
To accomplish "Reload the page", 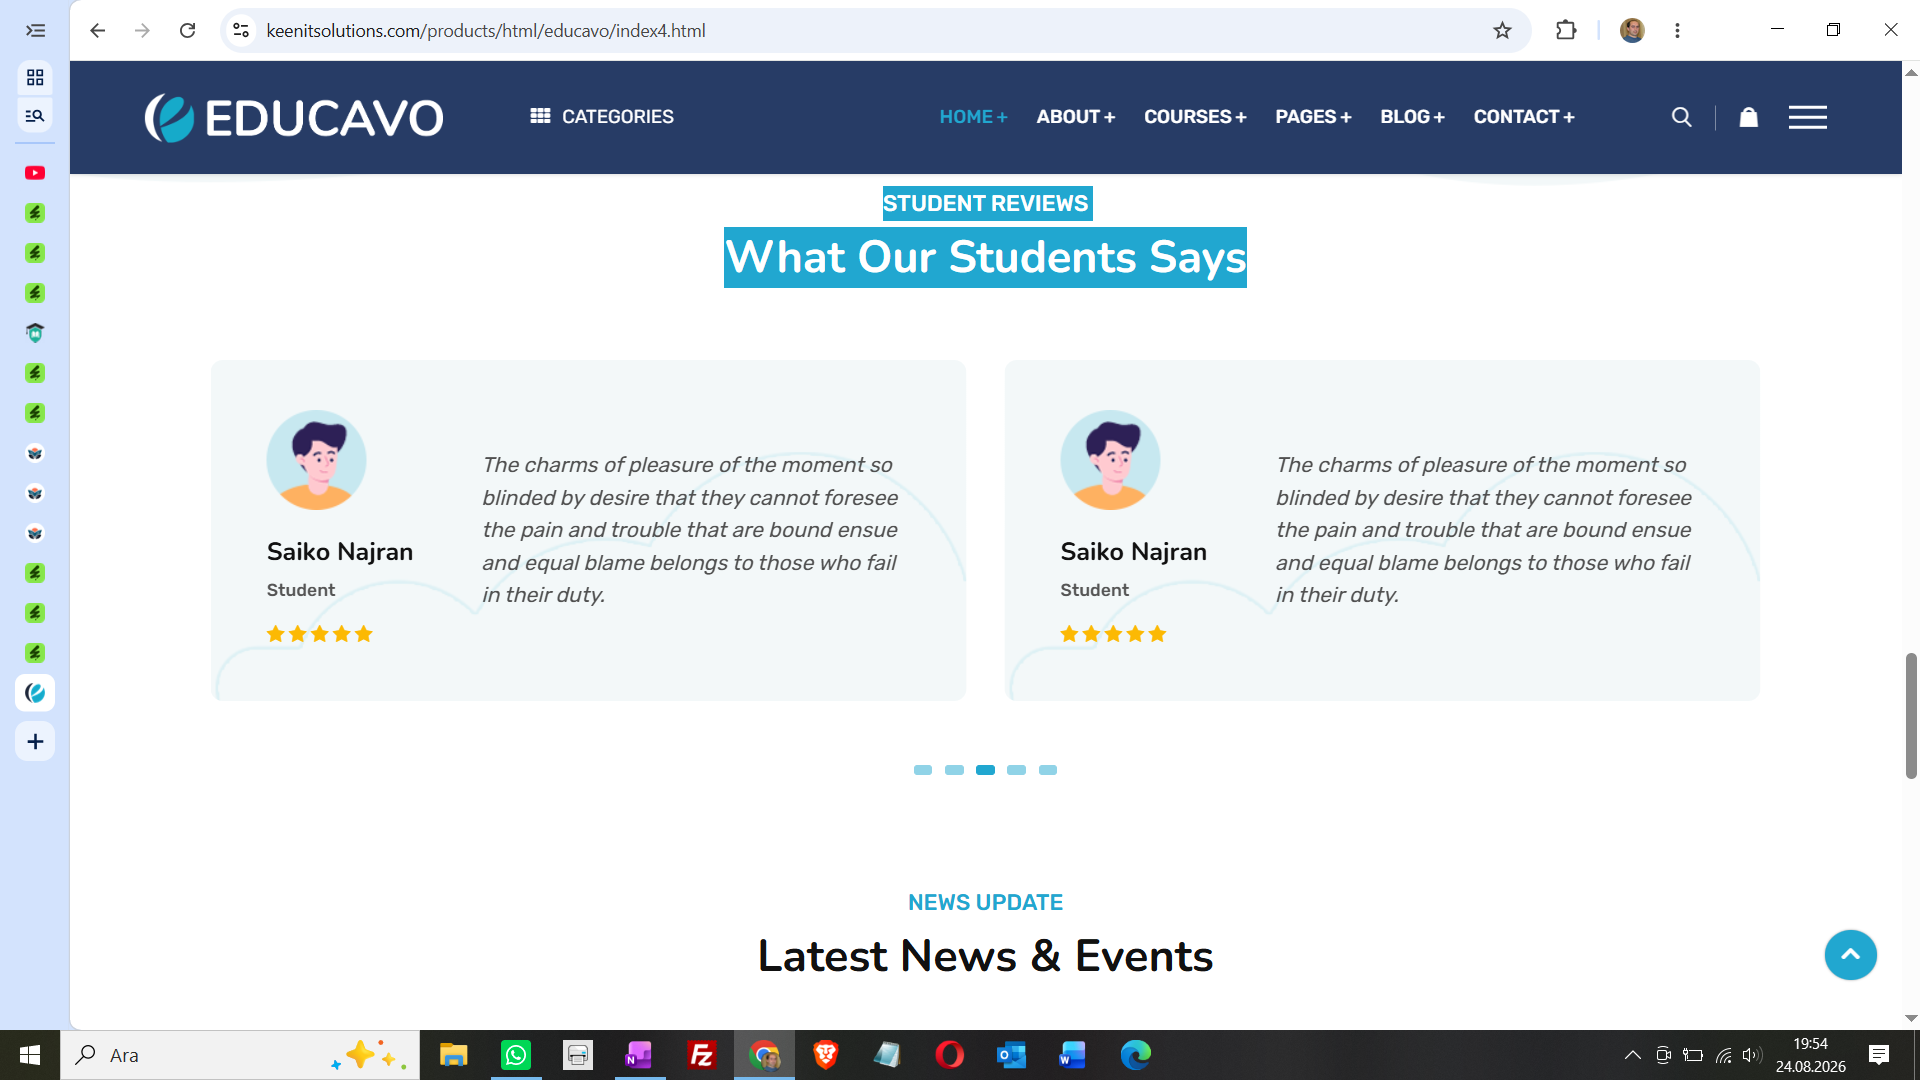I will click(187, 30).
